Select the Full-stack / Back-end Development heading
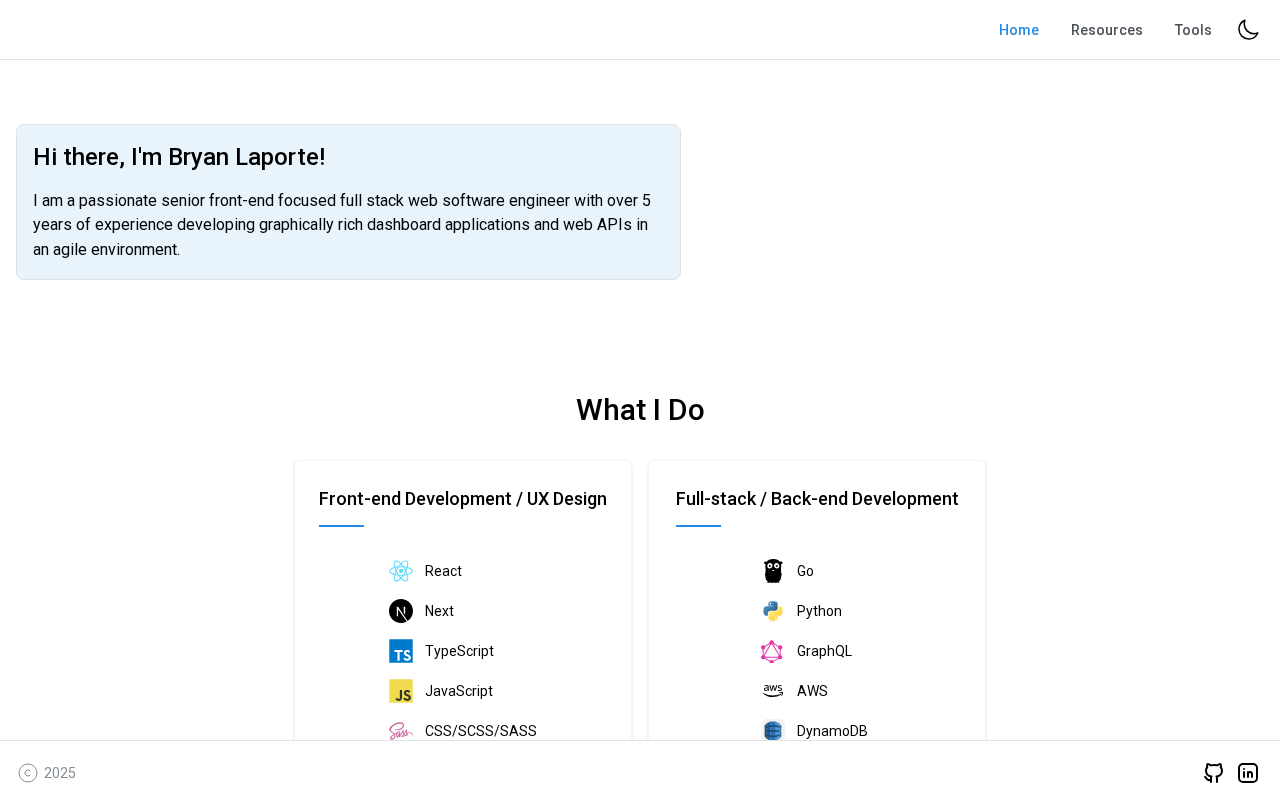Viewport: 1280px width, 800px height. tap(817, 499)
